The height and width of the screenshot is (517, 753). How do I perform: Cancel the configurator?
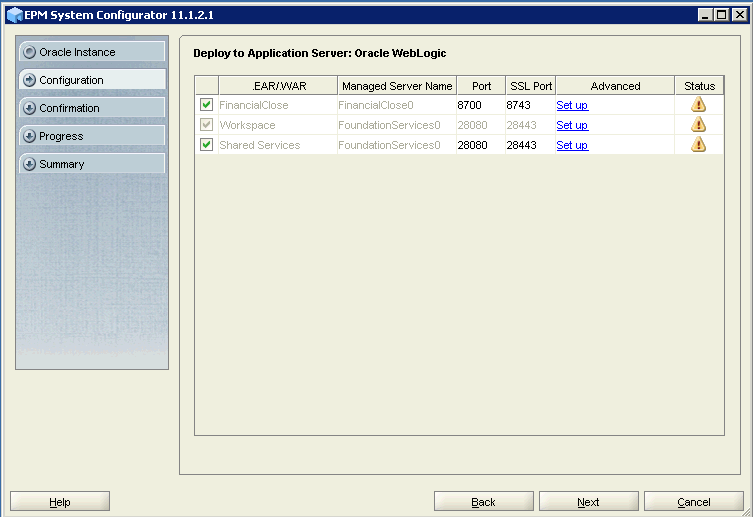pyautogui.click(x=694, y=502)
